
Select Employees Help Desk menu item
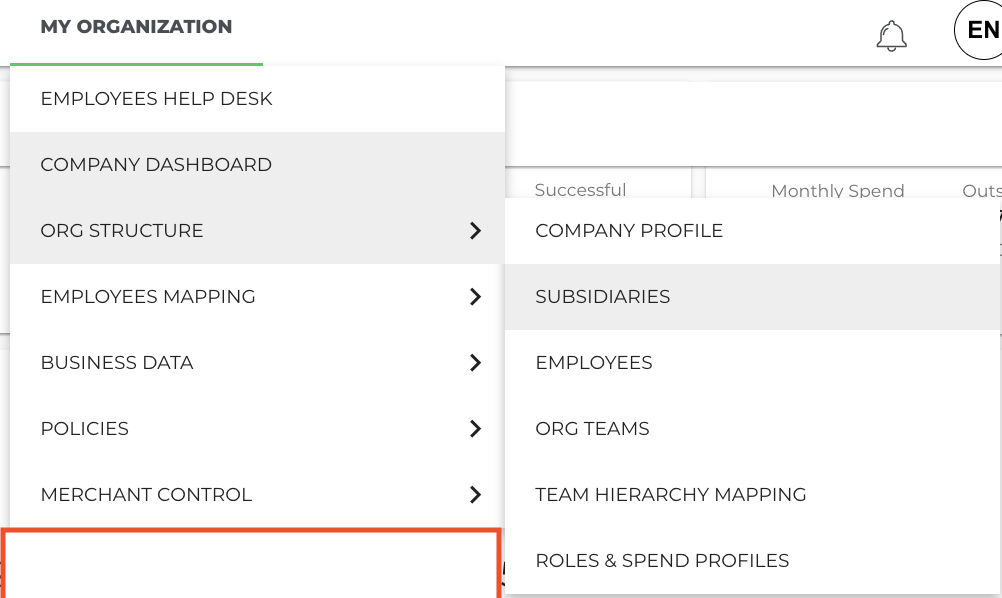[258, 99]
